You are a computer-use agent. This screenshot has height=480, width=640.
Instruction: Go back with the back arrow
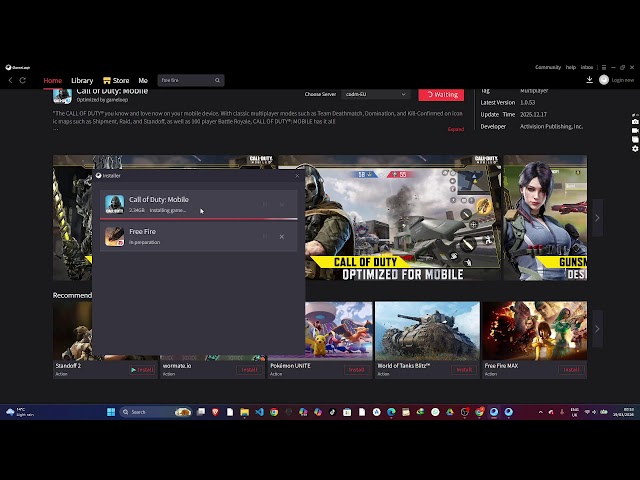(11, 80)
